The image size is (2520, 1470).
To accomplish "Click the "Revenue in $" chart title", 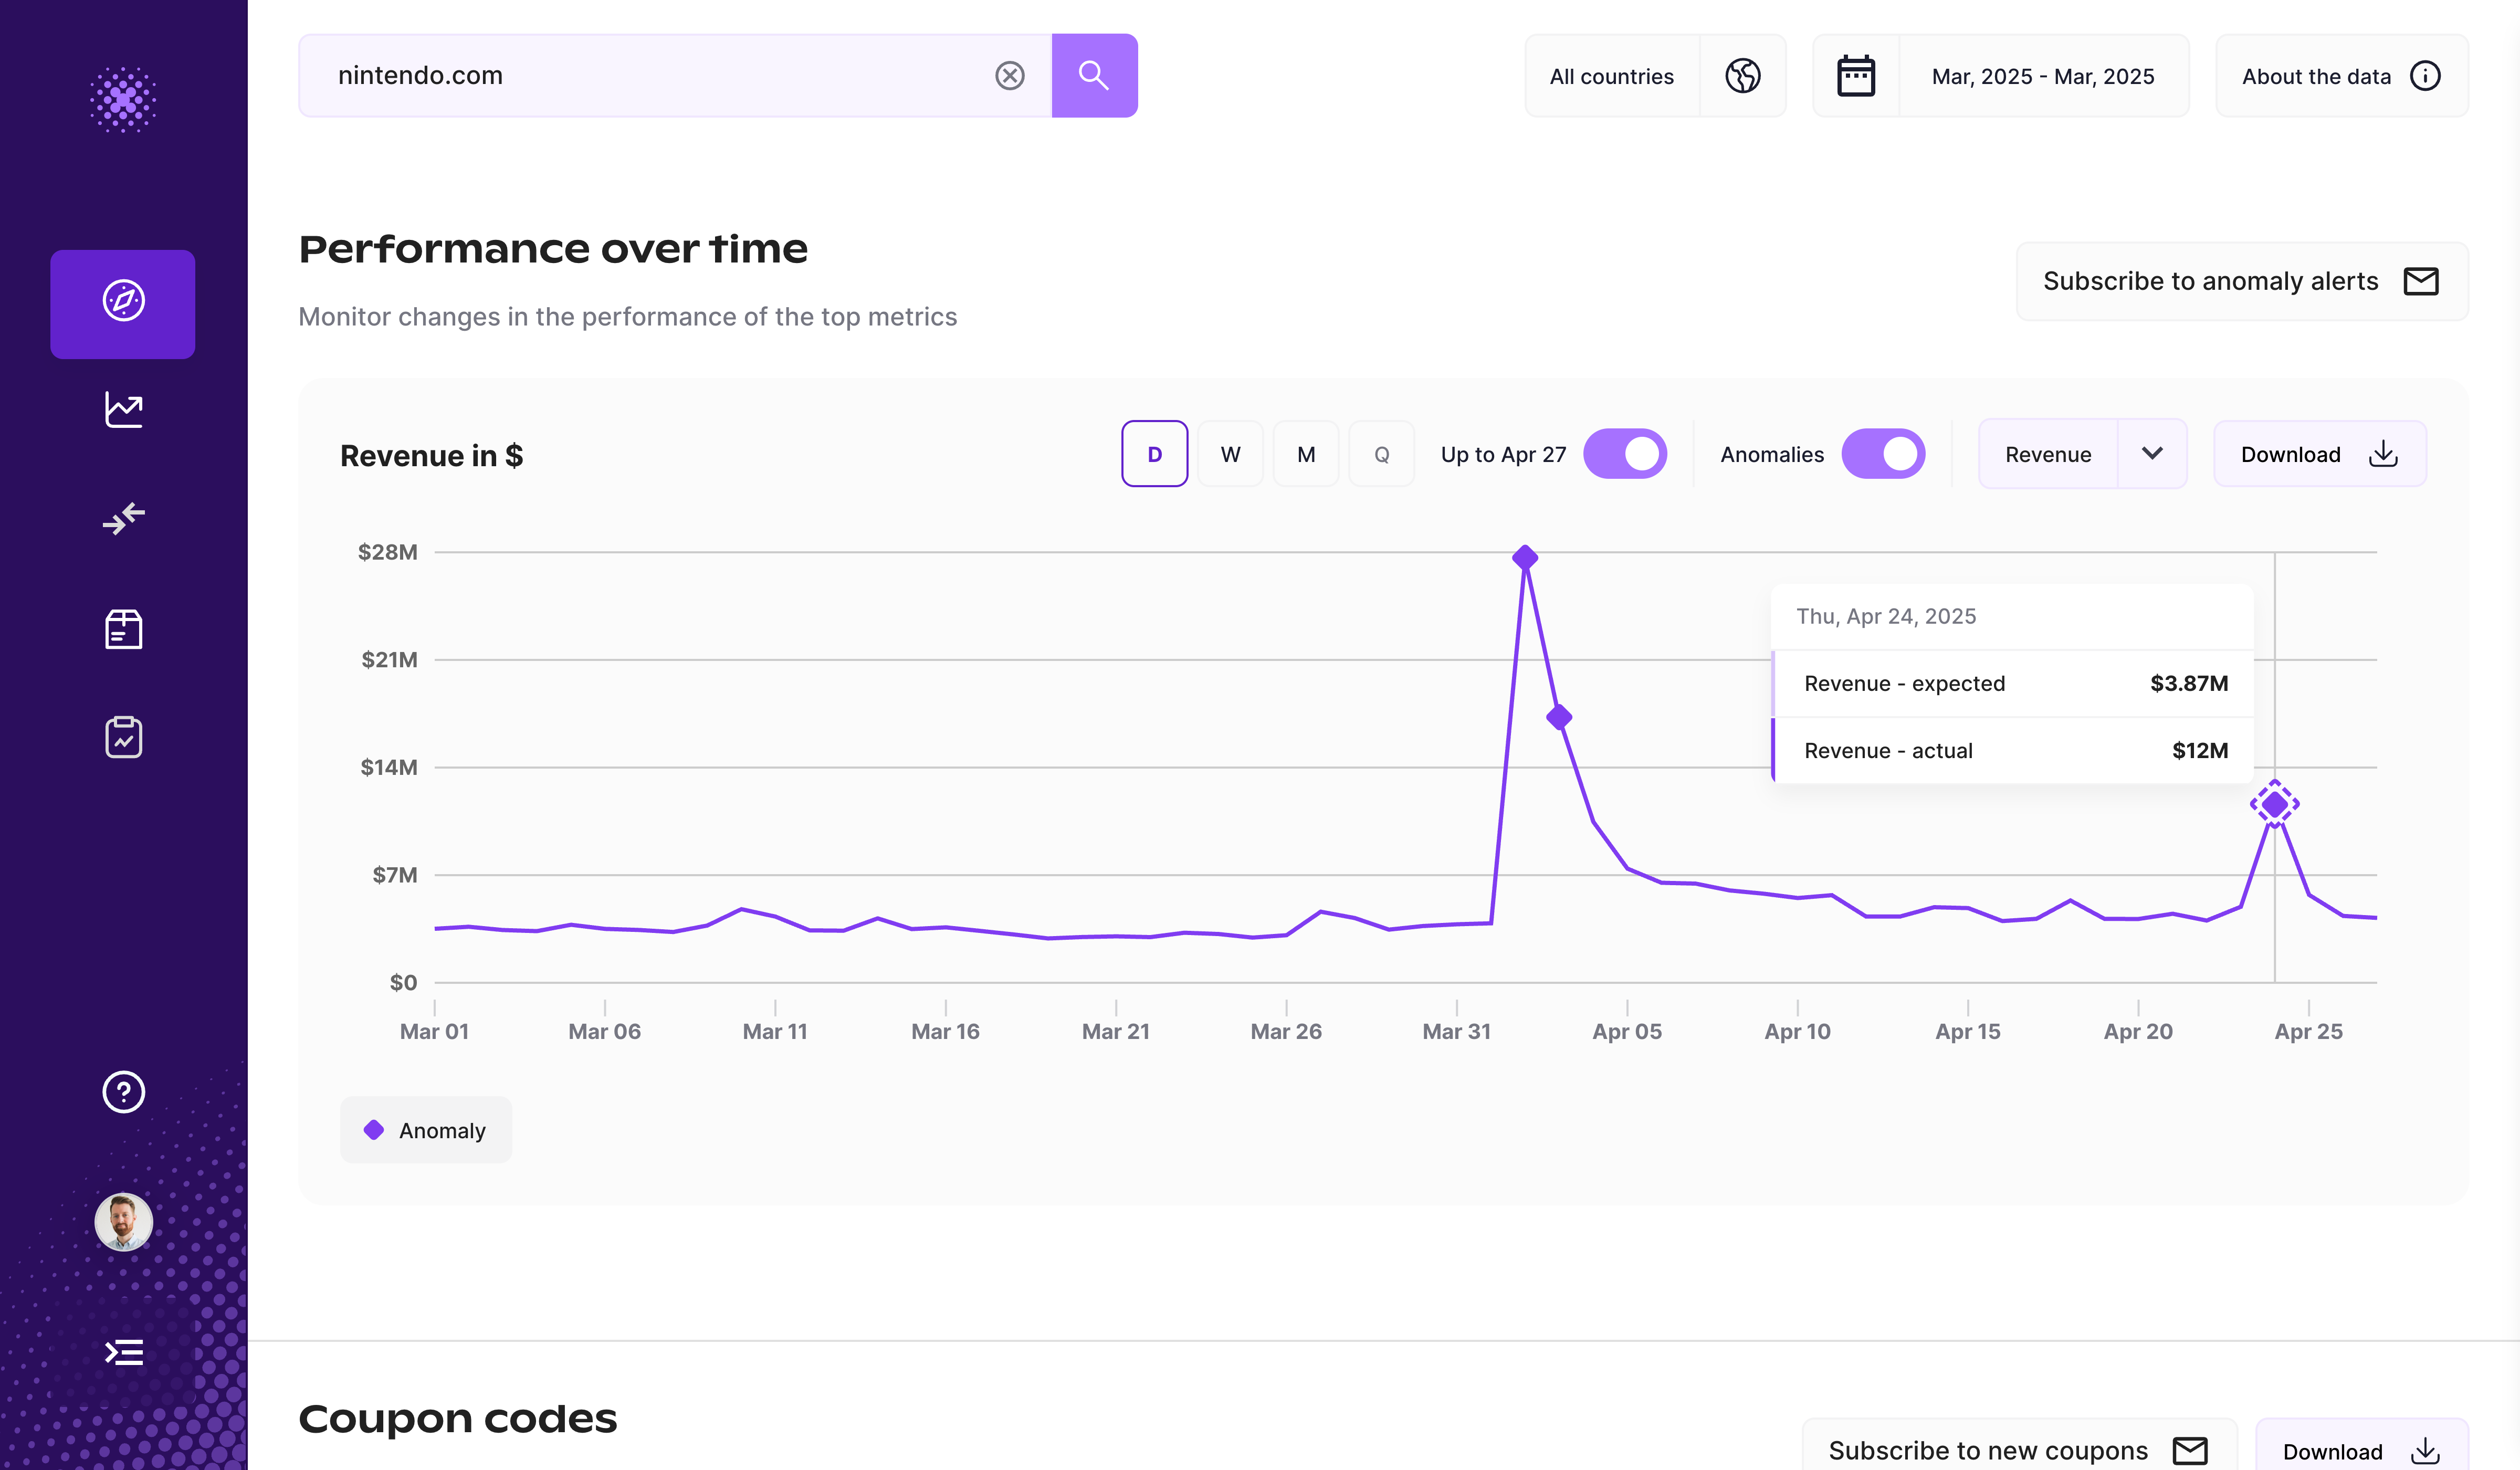I will click(432, 456).
